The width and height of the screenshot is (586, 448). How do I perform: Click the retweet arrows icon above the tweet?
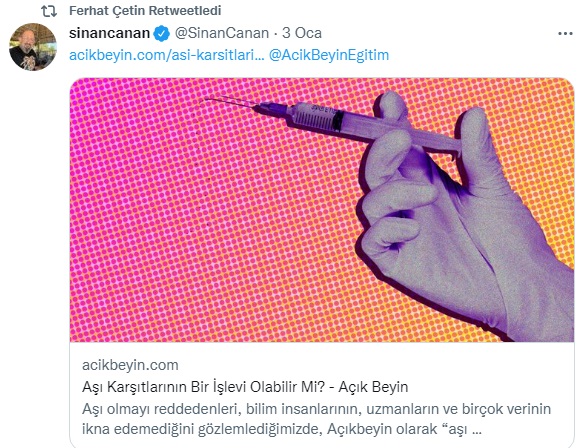[x=49, y=11]
